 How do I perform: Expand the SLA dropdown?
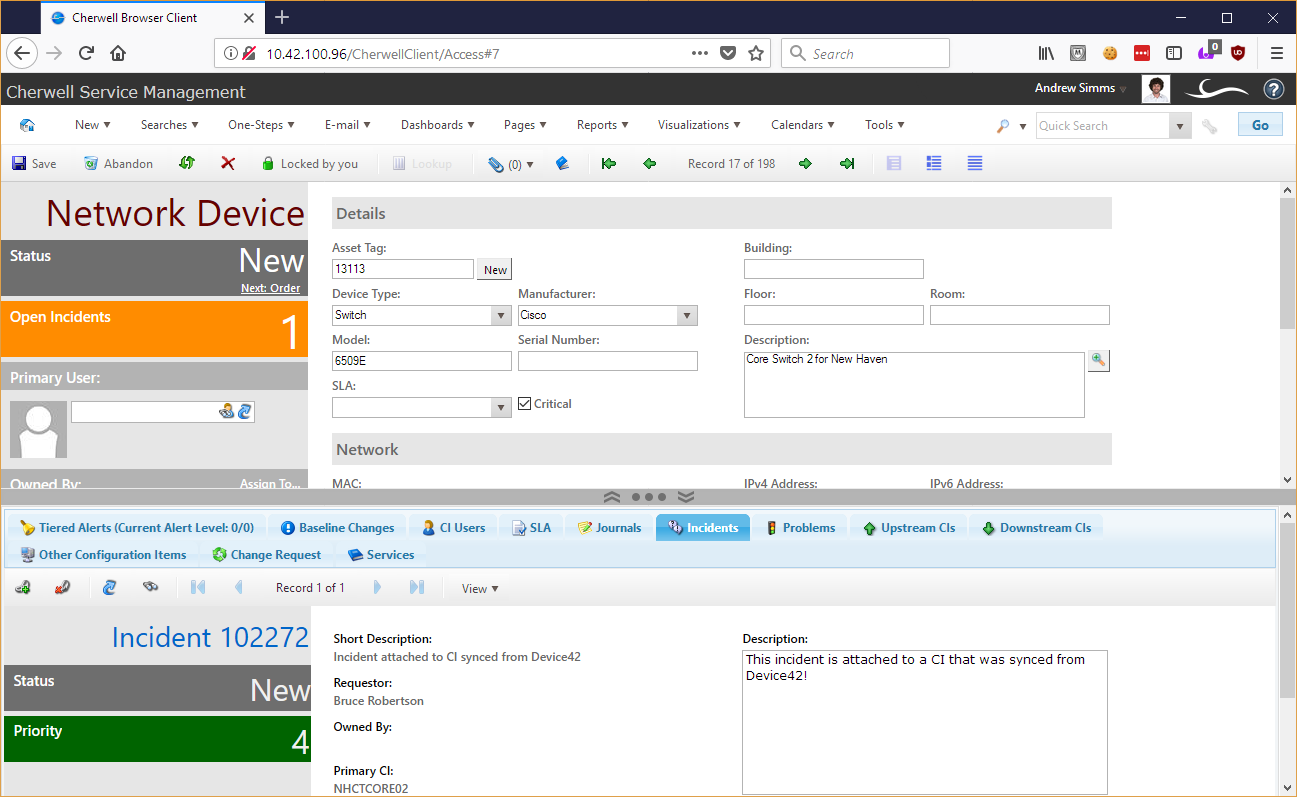502,408
